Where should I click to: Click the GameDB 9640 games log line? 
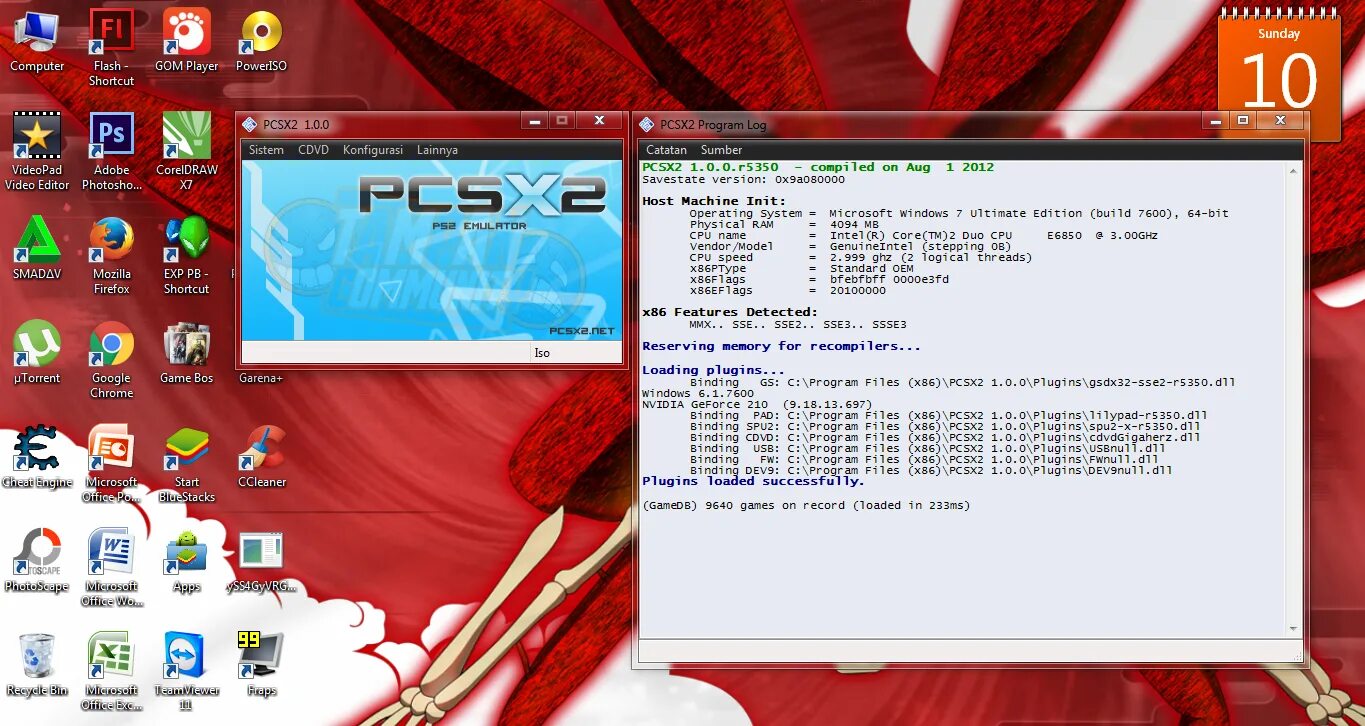(x=806, y=505)
